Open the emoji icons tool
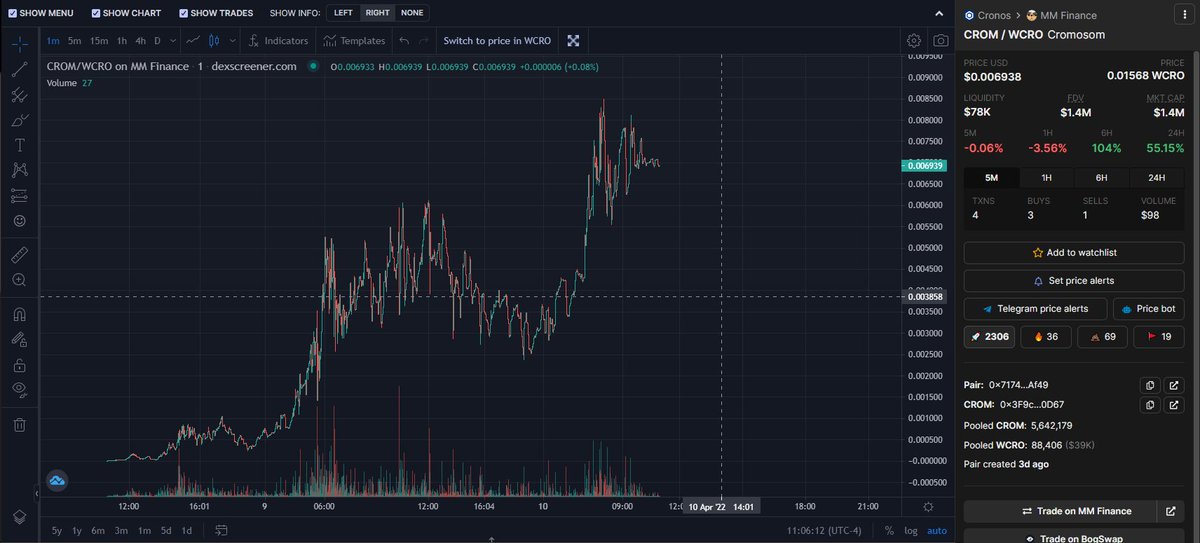This screenshot has height=543, width=1200. click(19, 220)
